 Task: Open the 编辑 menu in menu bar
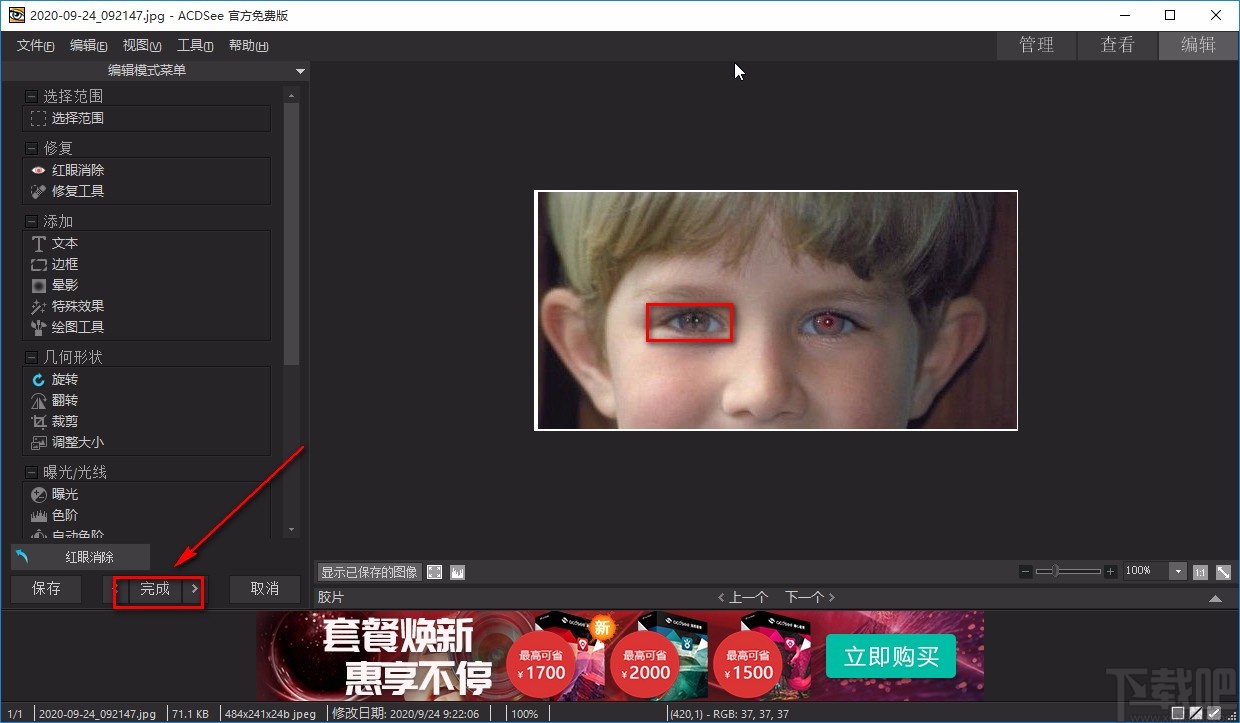point(88,46)
